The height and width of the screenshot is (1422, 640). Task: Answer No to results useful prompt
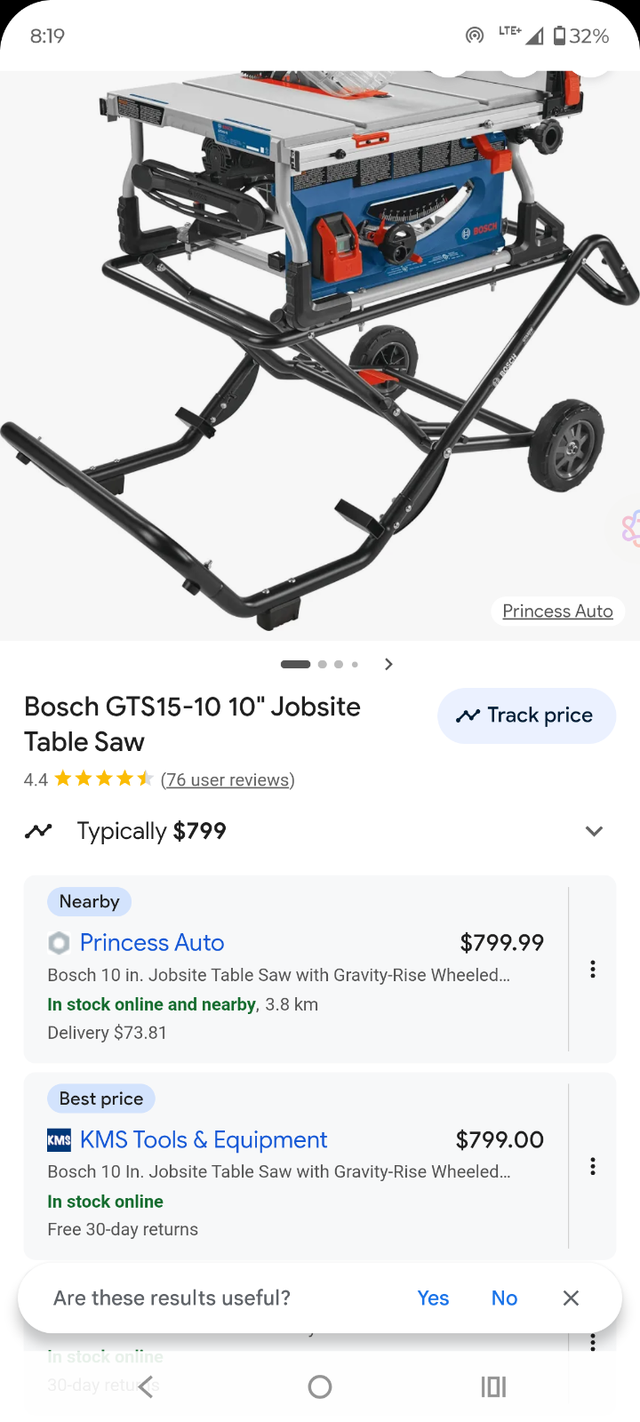504,1298
